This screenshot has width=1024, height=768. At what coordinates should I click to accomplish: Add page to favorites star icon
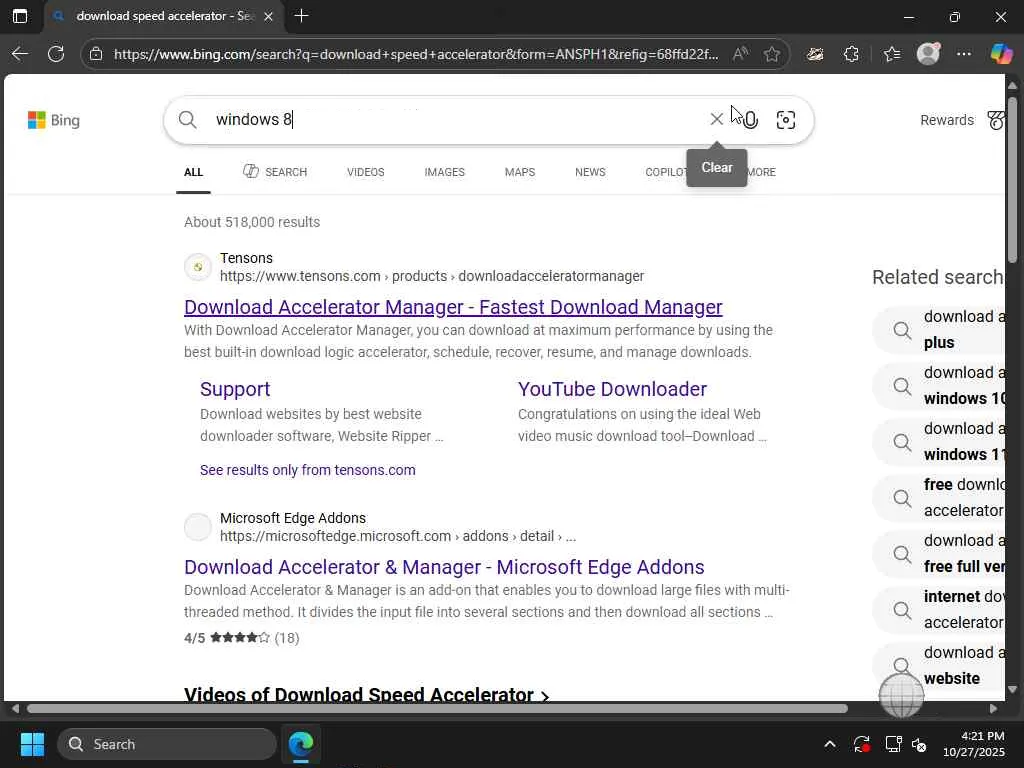click(x=772, y=54)
